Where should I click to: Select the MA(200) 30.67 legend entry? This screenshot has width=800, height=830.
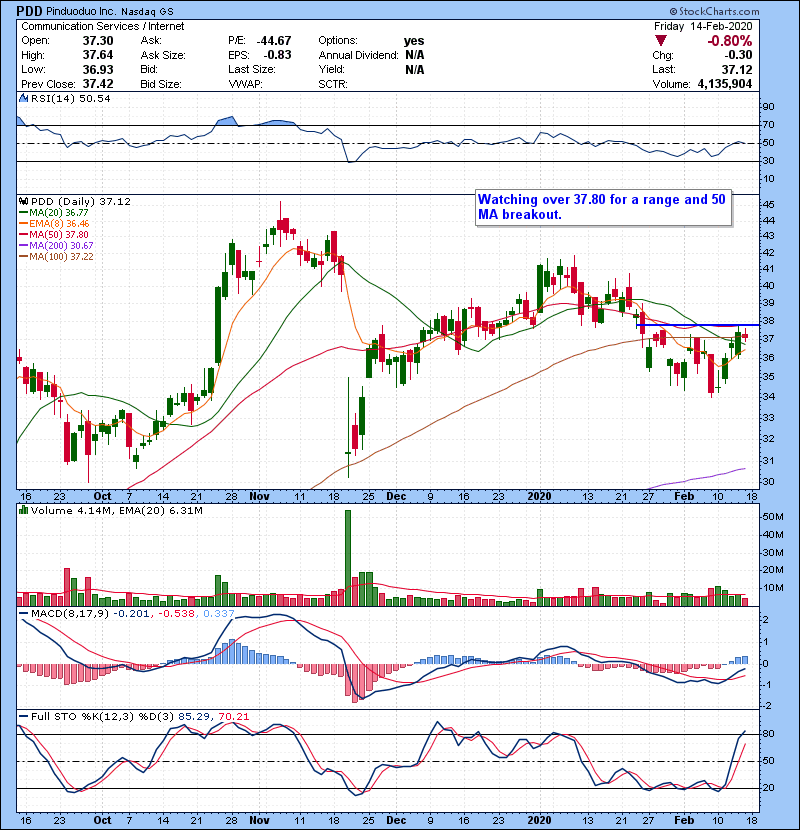56,246
